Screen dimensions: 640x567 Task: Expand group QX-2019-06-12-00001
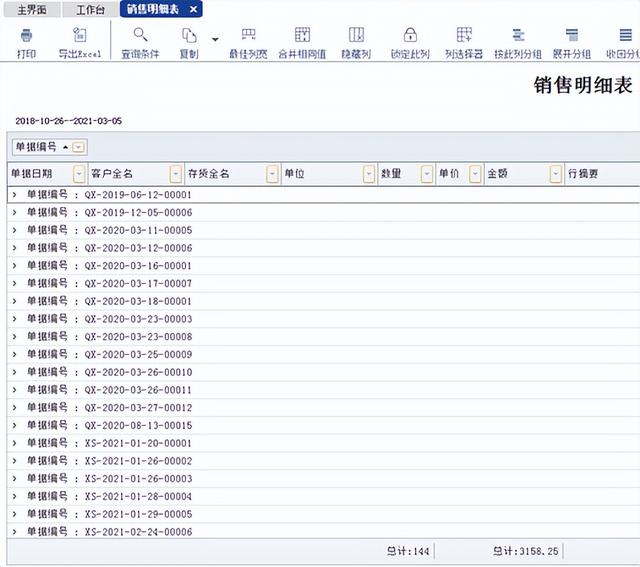[x=14, y=195]
